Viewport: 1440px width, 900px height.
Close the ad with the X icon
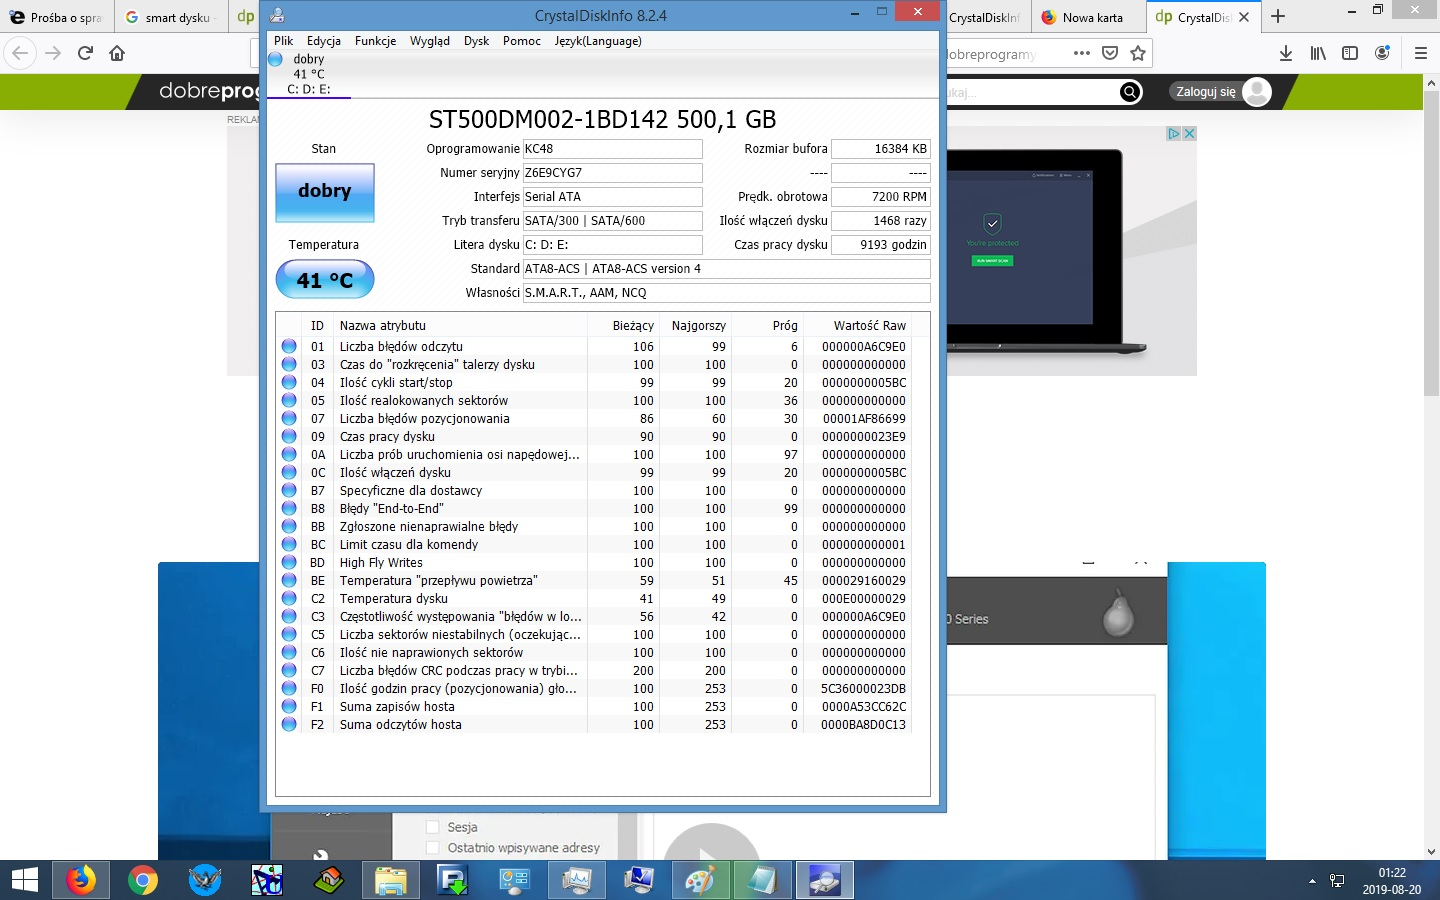(1190, 133)
